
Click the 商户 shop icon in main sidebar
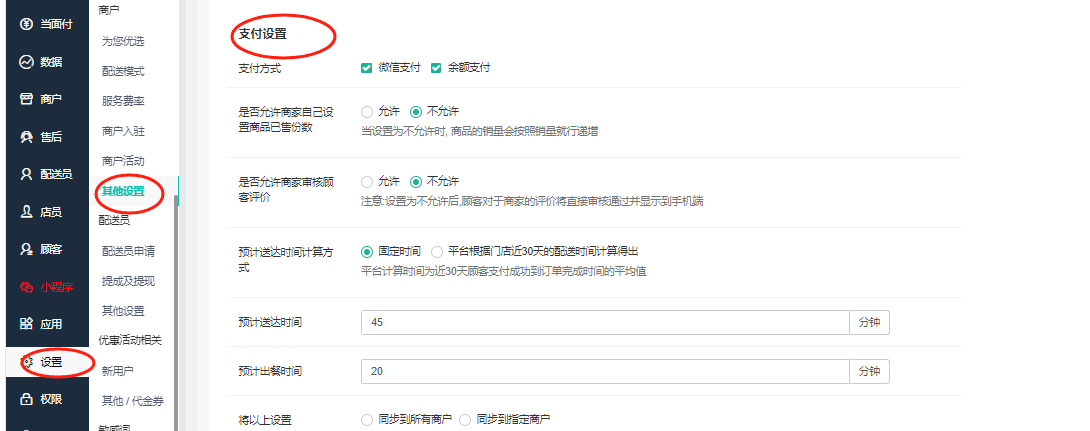click(x=26, y=99)
